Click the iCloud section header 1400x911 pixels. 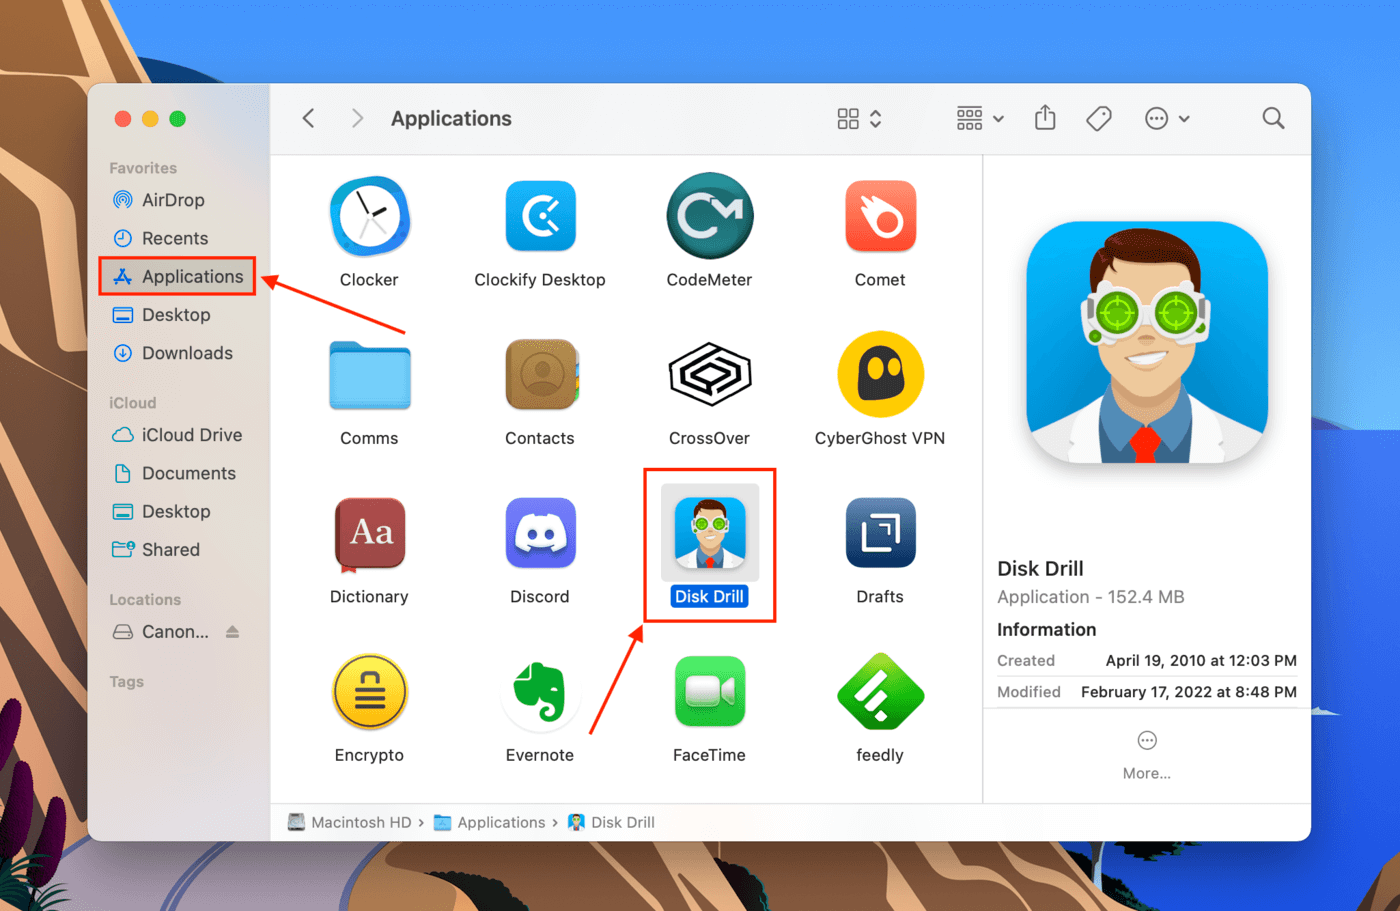pyautogui.click(x=133, y=403)
